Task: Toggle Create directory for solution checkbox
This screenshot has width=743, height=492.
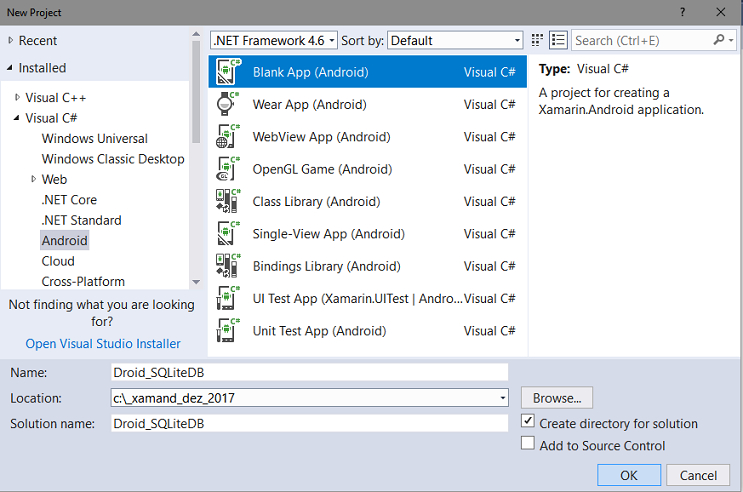Action: click(x=528, y=421)
